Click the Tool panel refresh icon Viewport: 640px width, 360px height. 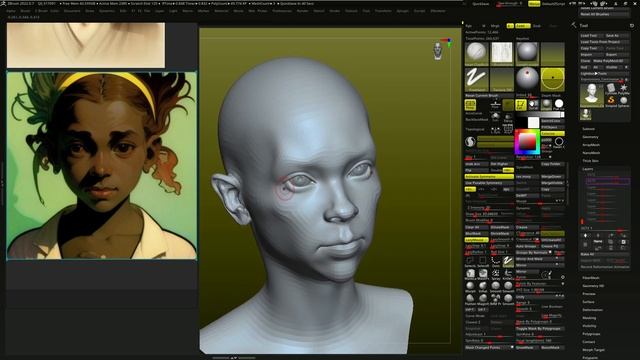(x=632, y=26)
